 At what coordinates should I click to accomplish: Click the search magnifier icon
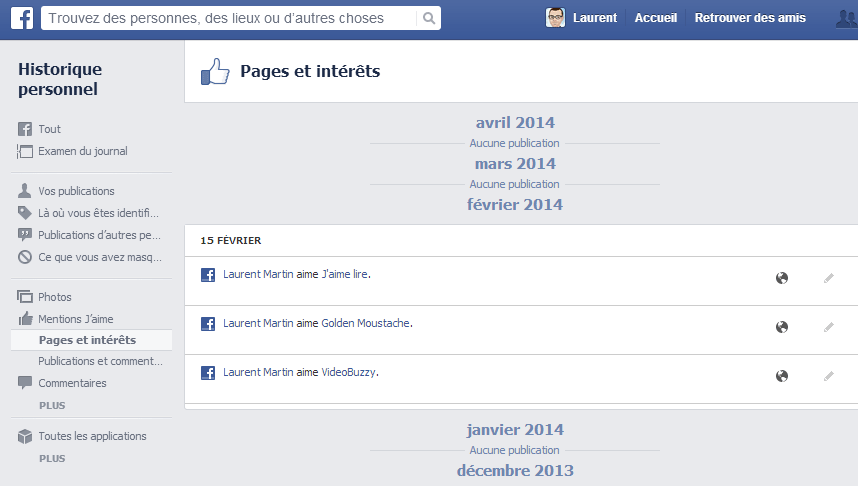429,18
